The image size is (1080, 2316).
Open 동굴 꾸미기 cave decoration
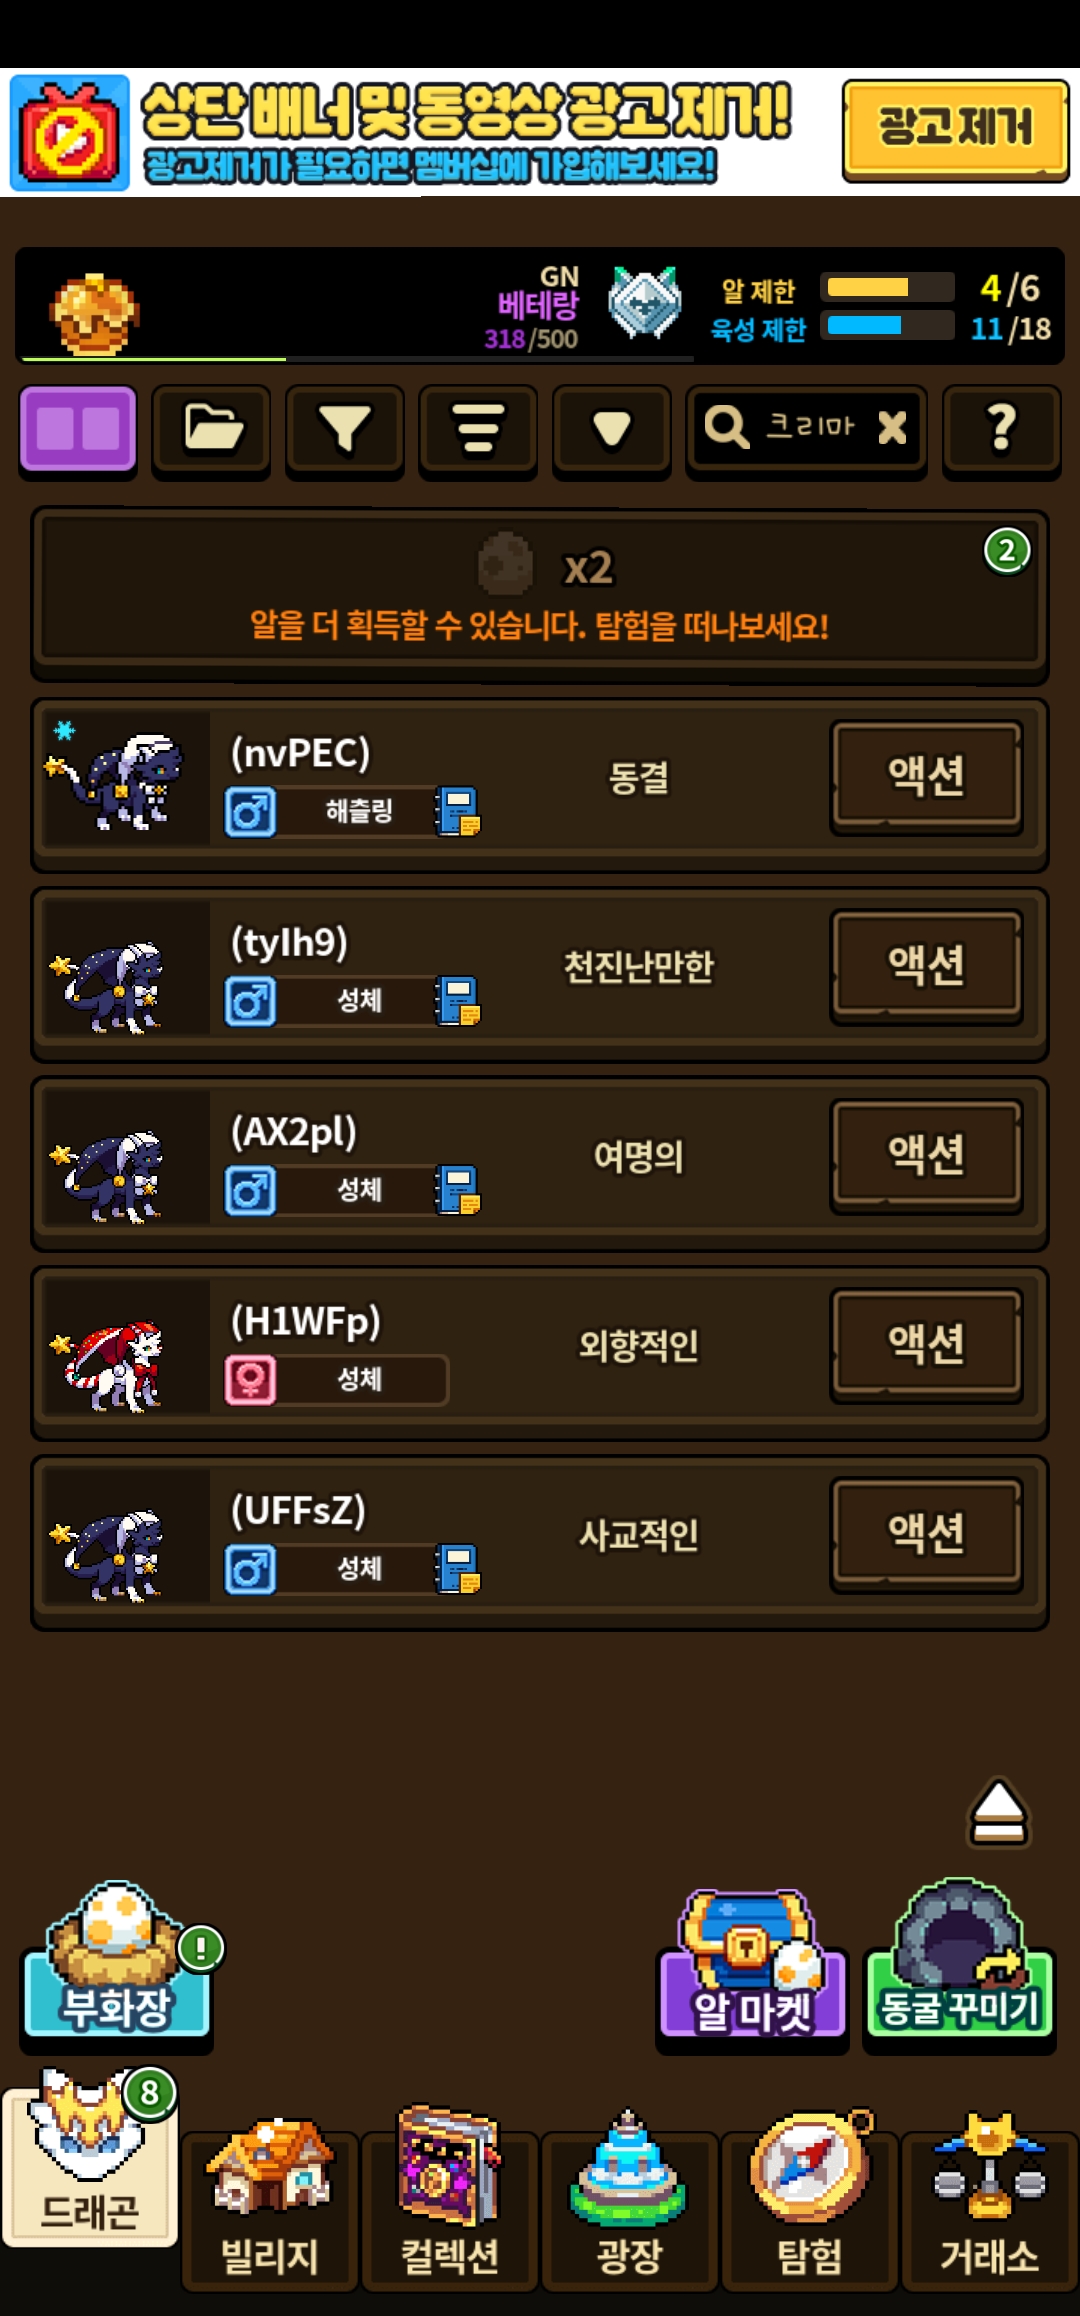click(x=959, y=1963)
